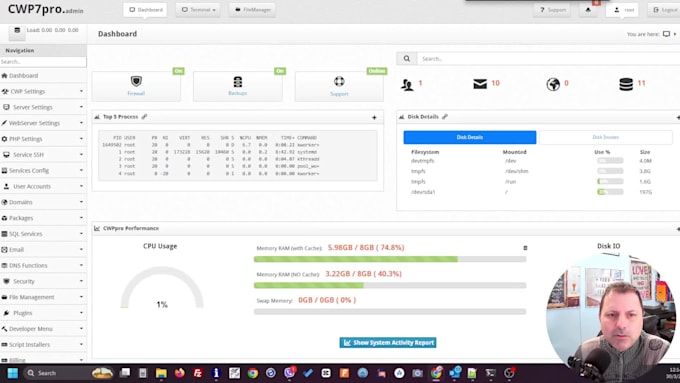Image resolution: width=680 pixels, height=383 pixels.
Task: Click Swap Memory progress bar
Action: tap(390, 311)
